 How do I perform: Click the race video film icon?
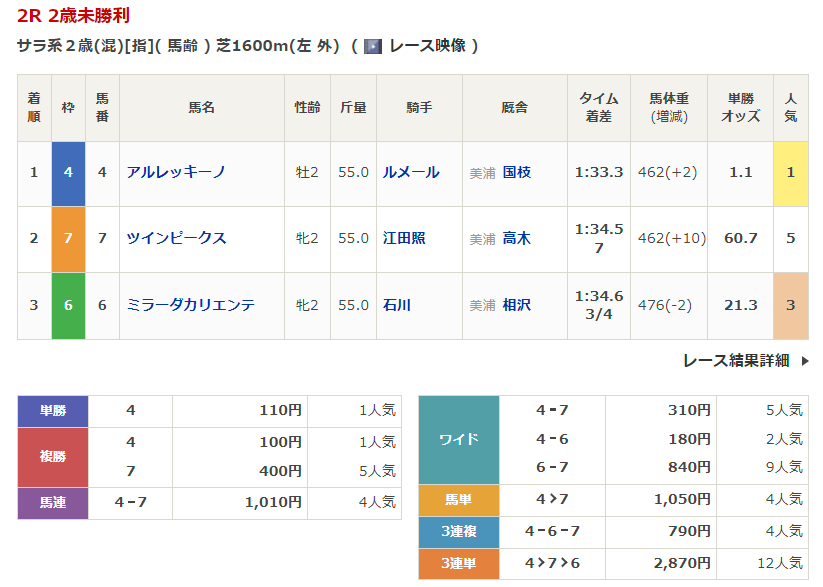[x=373, y=46]
